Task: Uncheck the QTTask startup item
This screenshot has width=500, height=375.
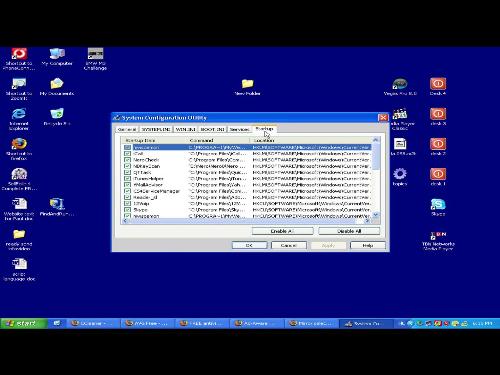Action: pos(127,172)
